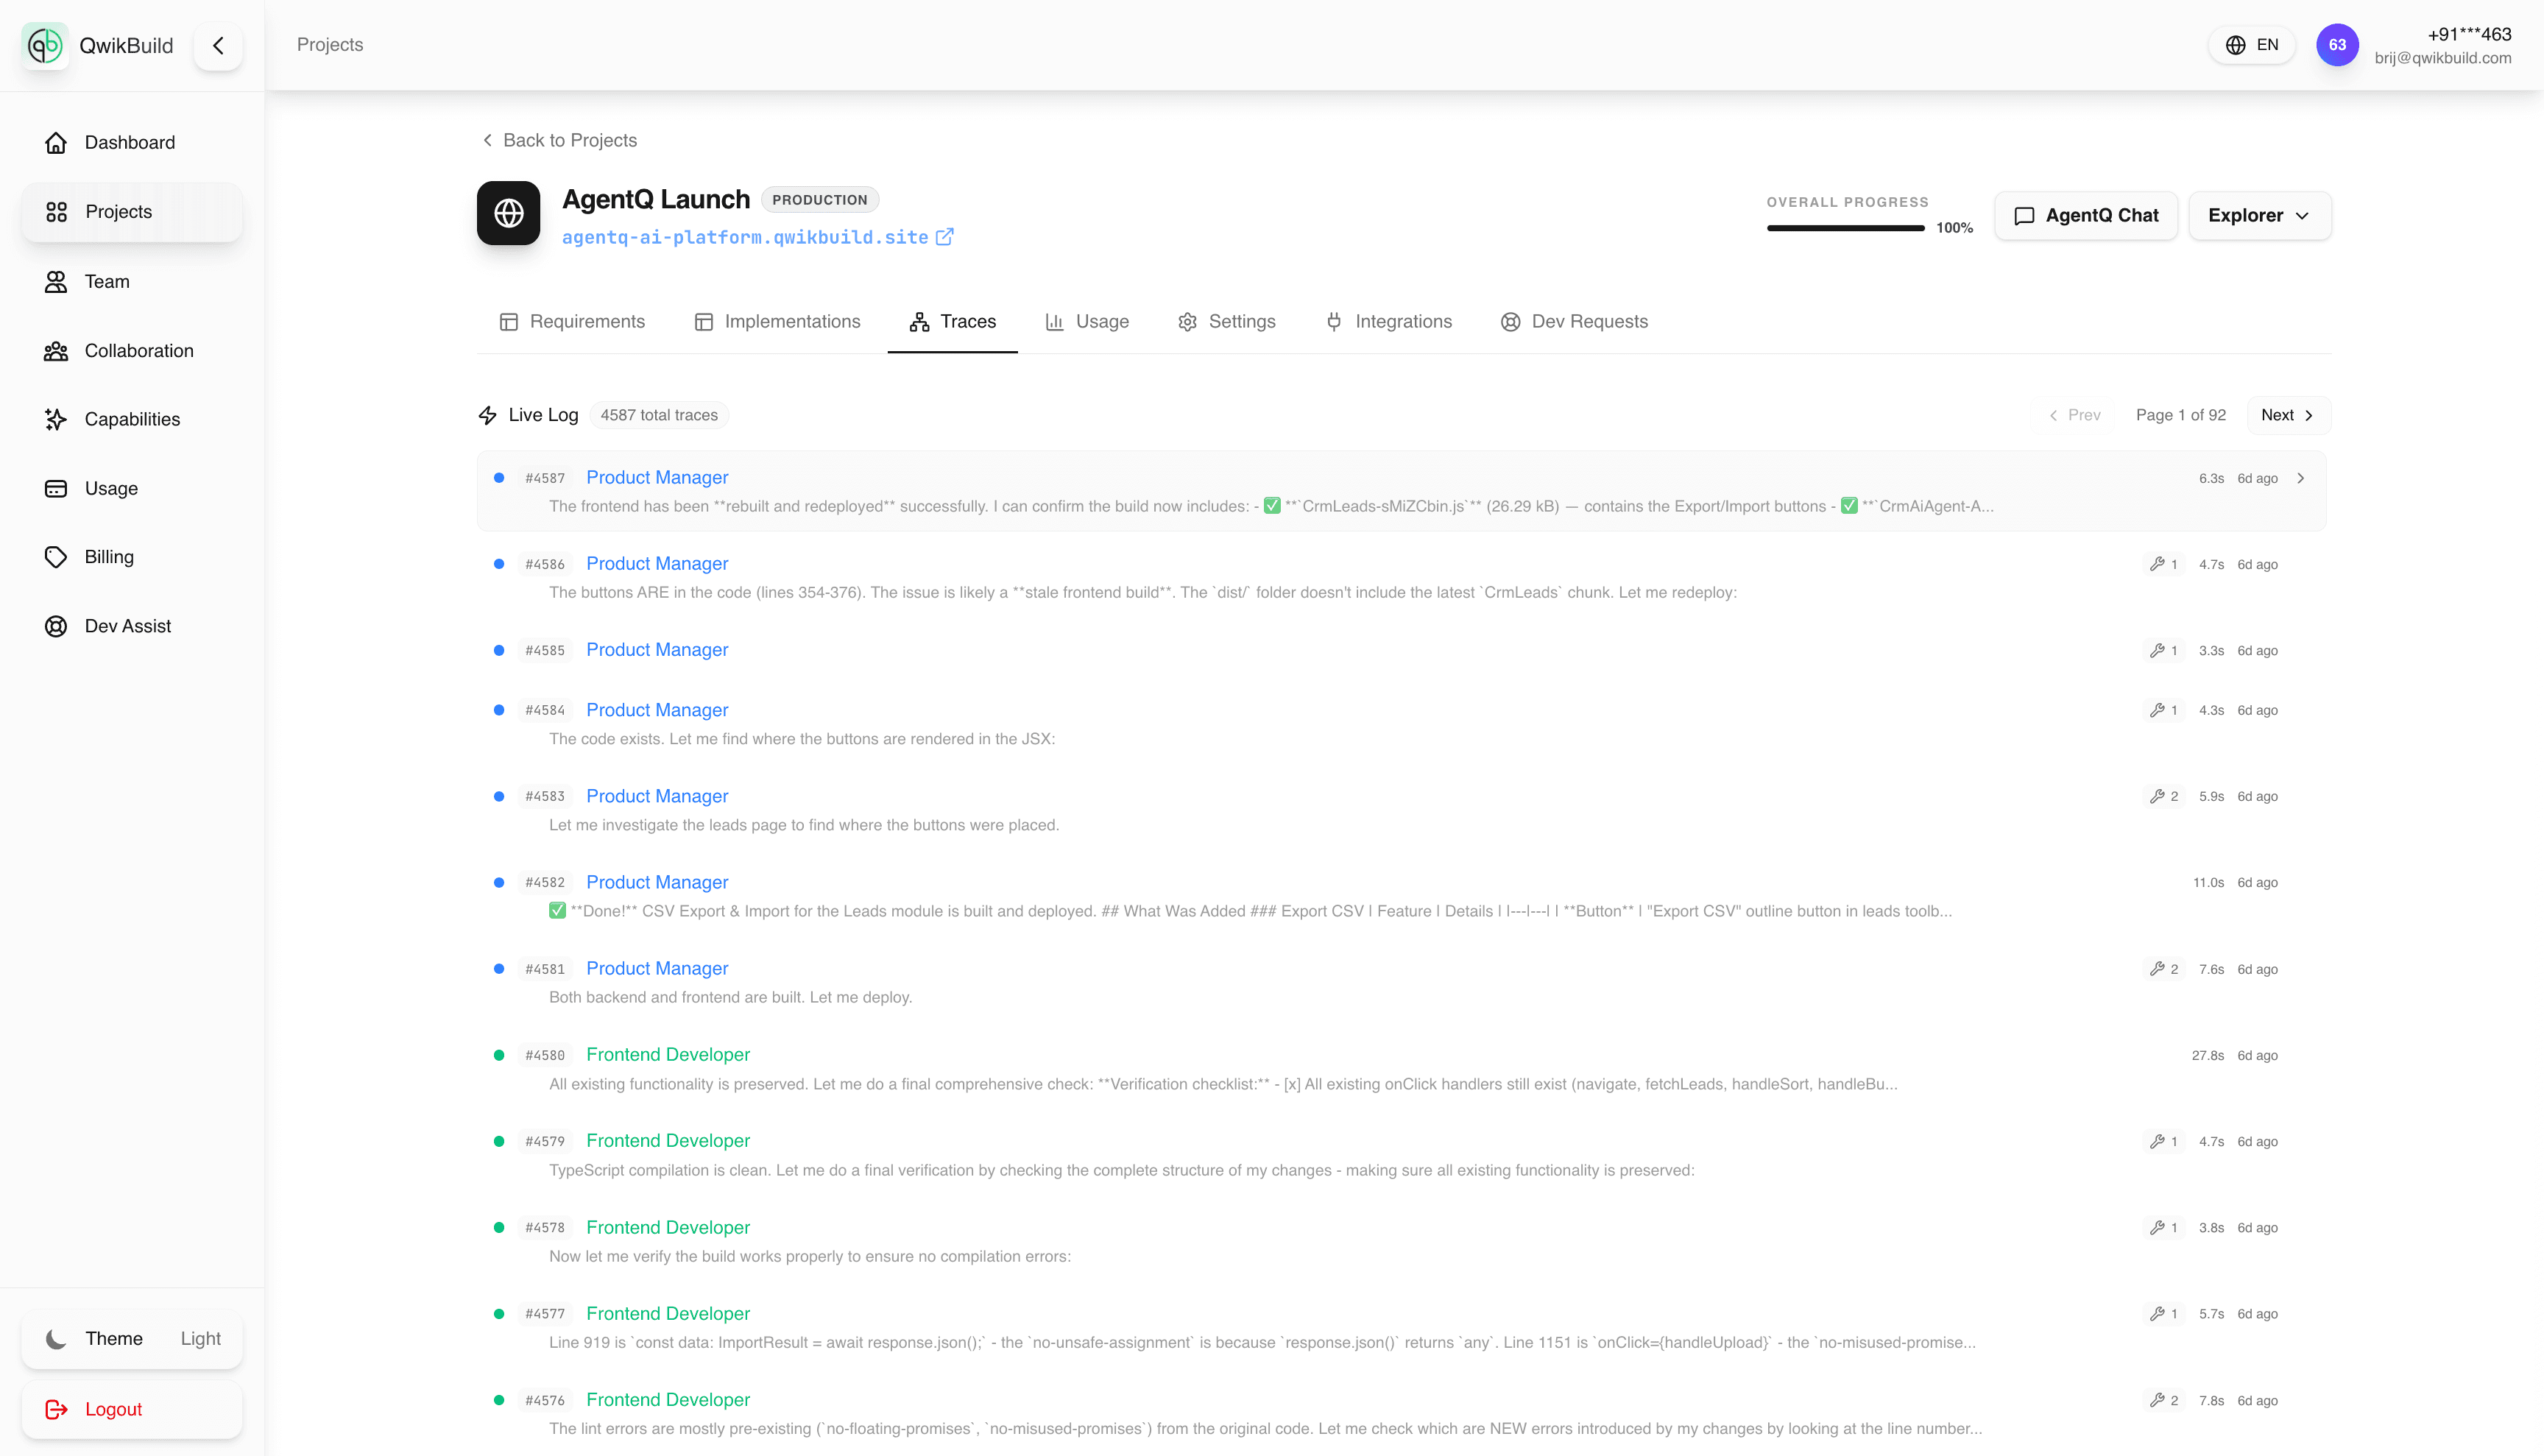Open AgentQ Chat
Viewport: 2544px width, 1456px height.
[2086, 215]
